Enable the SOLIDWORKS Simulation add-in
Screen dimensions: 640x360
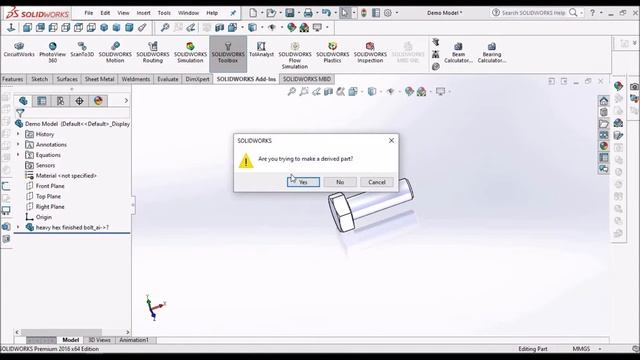pos(190,53)
